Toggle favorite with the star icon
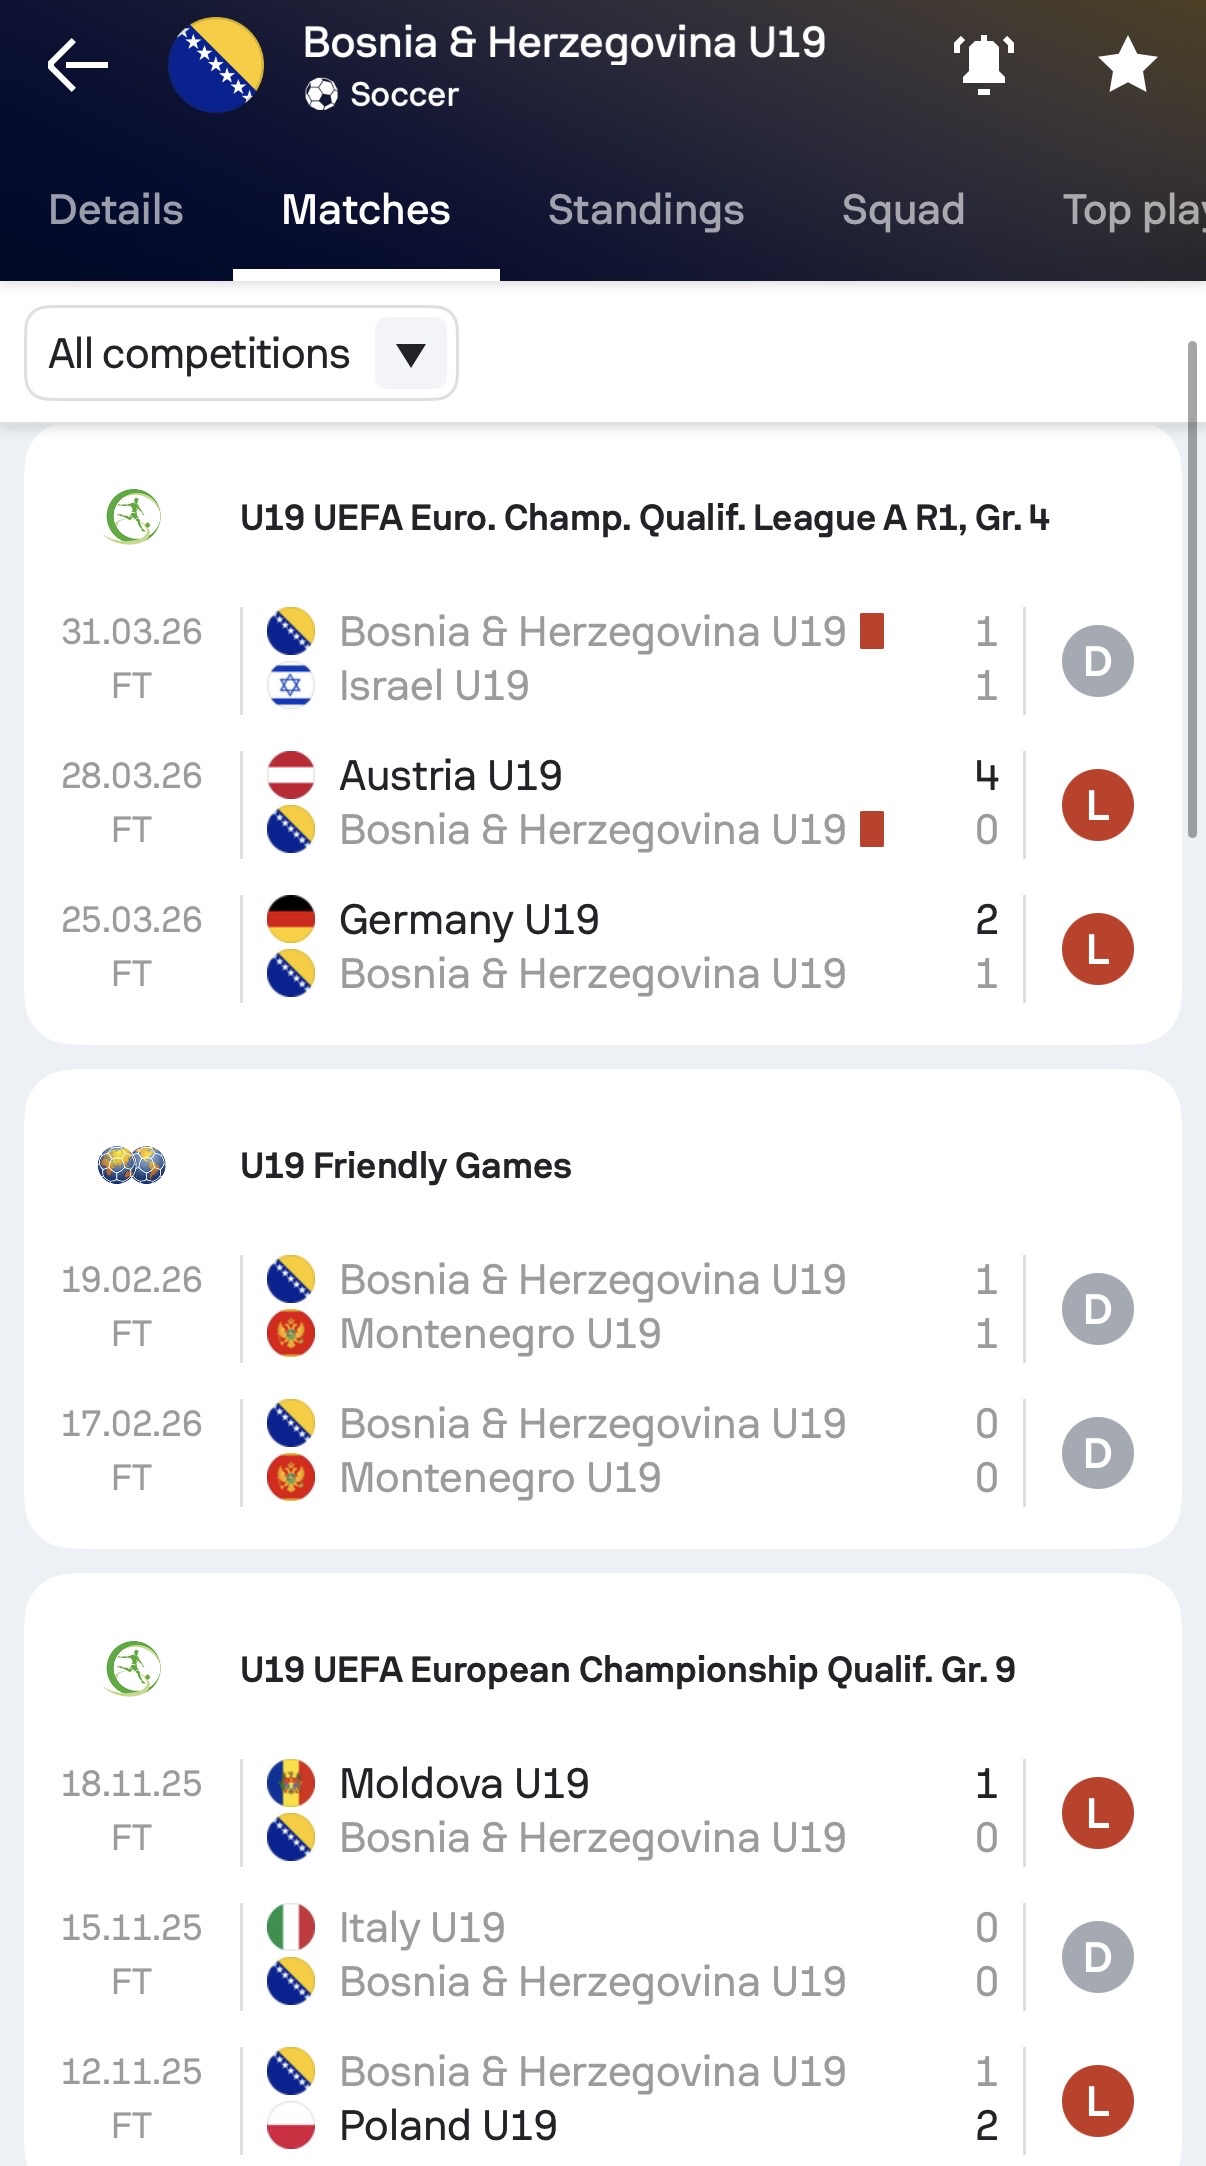The height and width of the screenshot is (2166, 1206). 1127,65
